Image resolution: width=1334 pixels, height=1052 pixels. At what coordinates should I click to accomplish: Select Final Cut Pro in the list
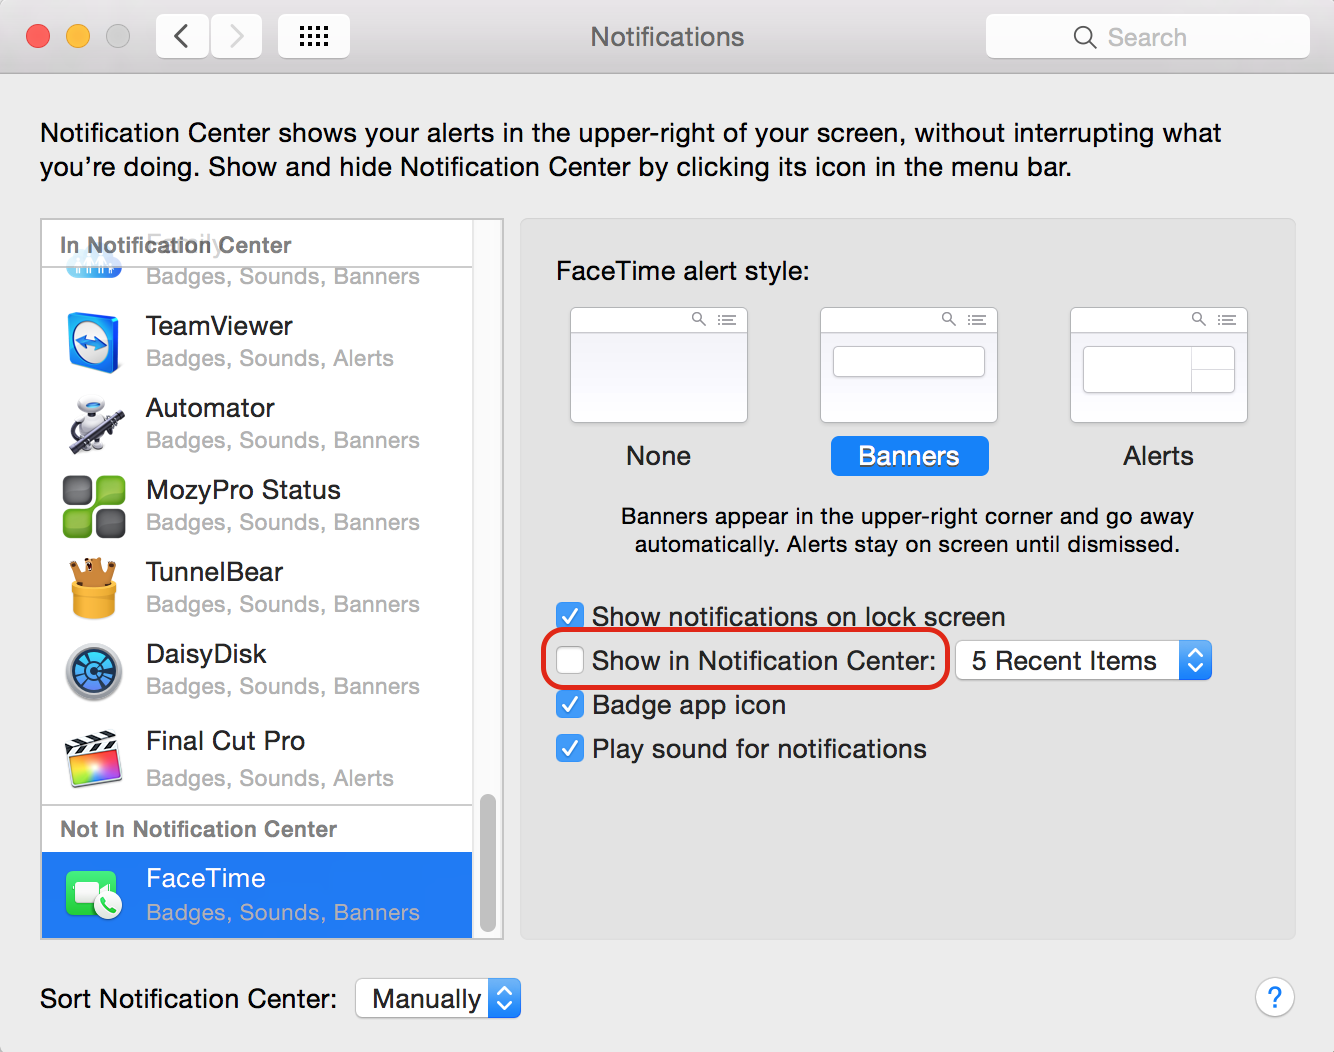(x=257, y=759)
